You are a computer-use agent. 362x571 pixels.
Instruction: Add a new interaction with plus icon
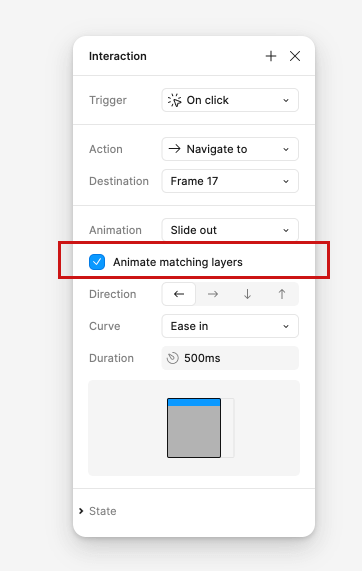[271, 56]
